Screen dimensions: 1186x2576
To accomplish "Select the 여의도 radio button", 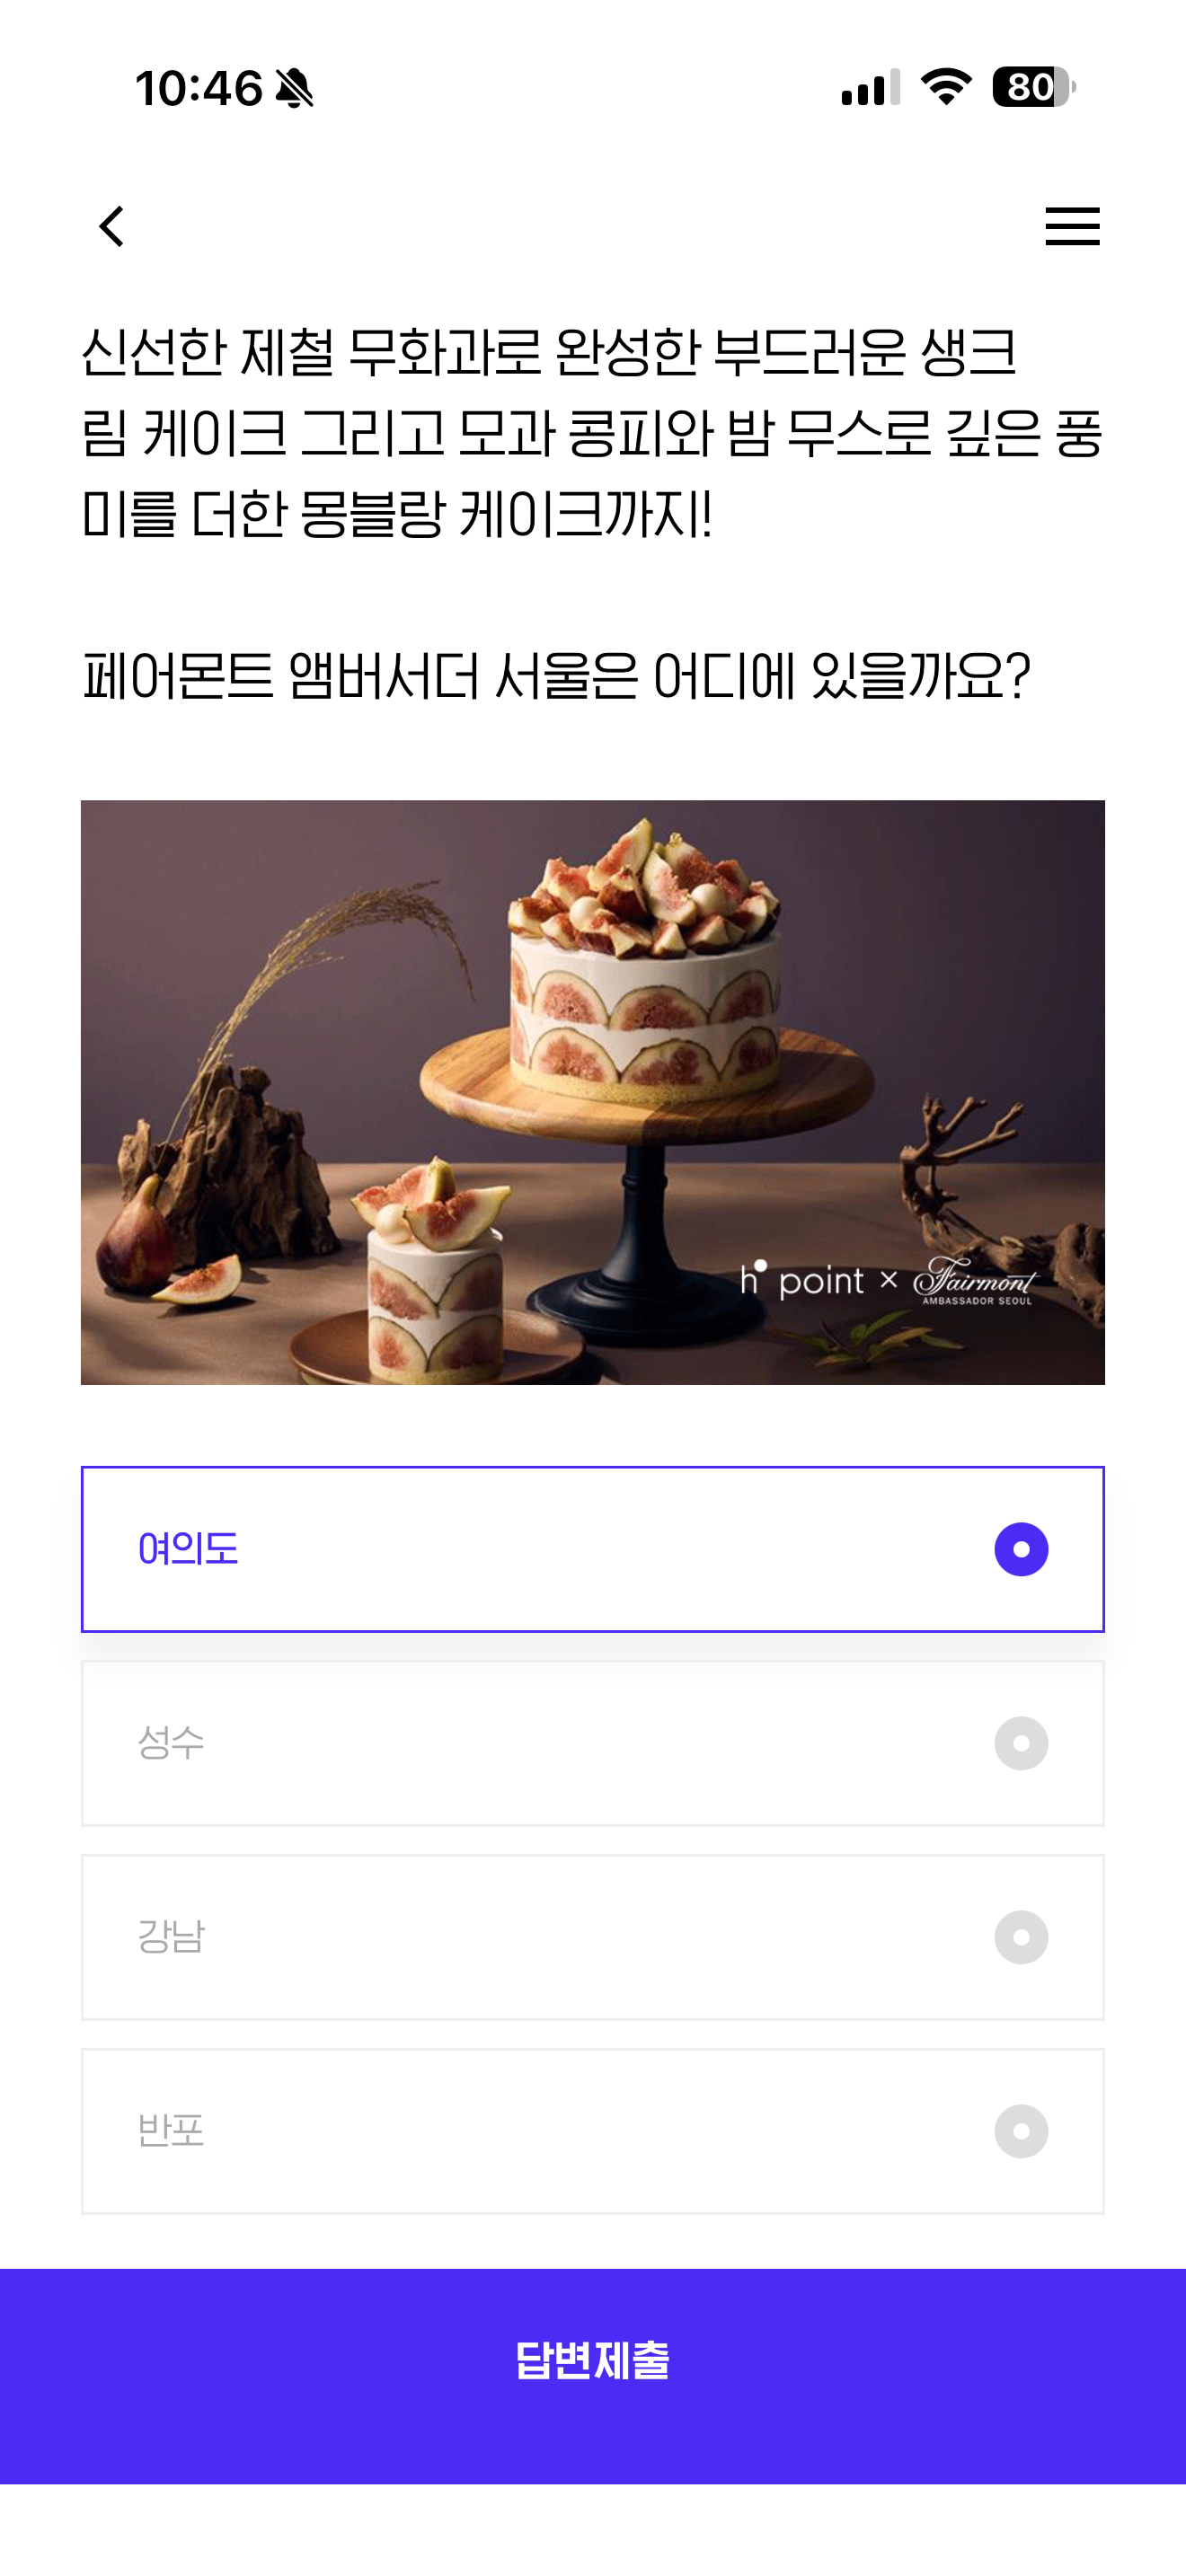I will 1021,1549.
